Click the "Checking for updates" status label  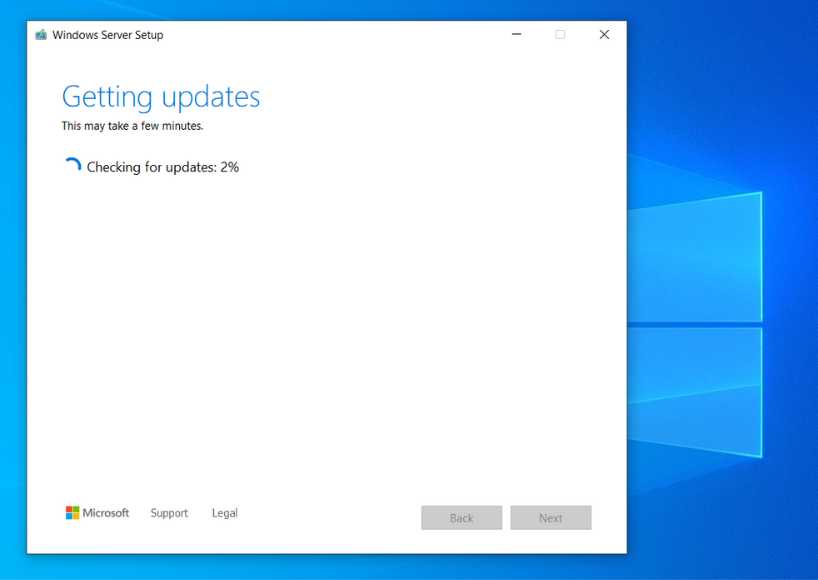coord(151,167)
